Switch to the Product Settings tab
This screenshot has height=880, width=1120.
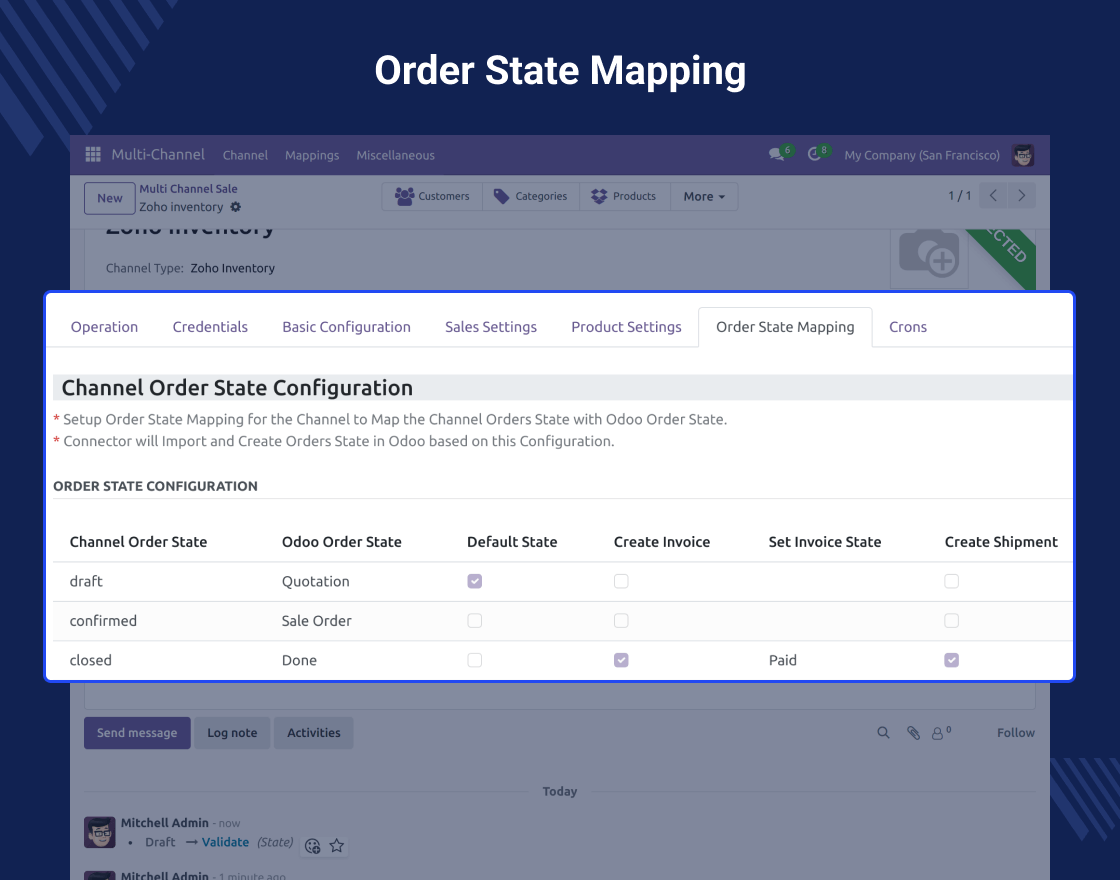626,327
